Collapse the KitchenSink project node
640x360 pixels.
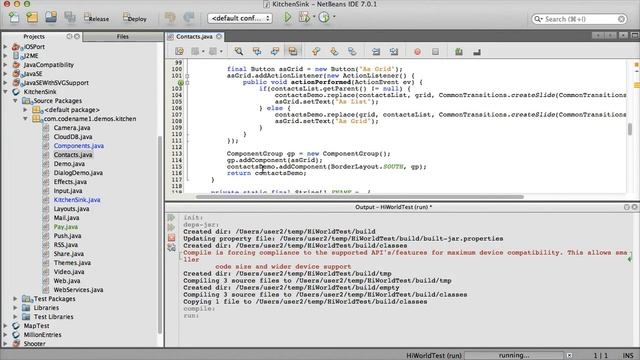click(x=5, y=92)
